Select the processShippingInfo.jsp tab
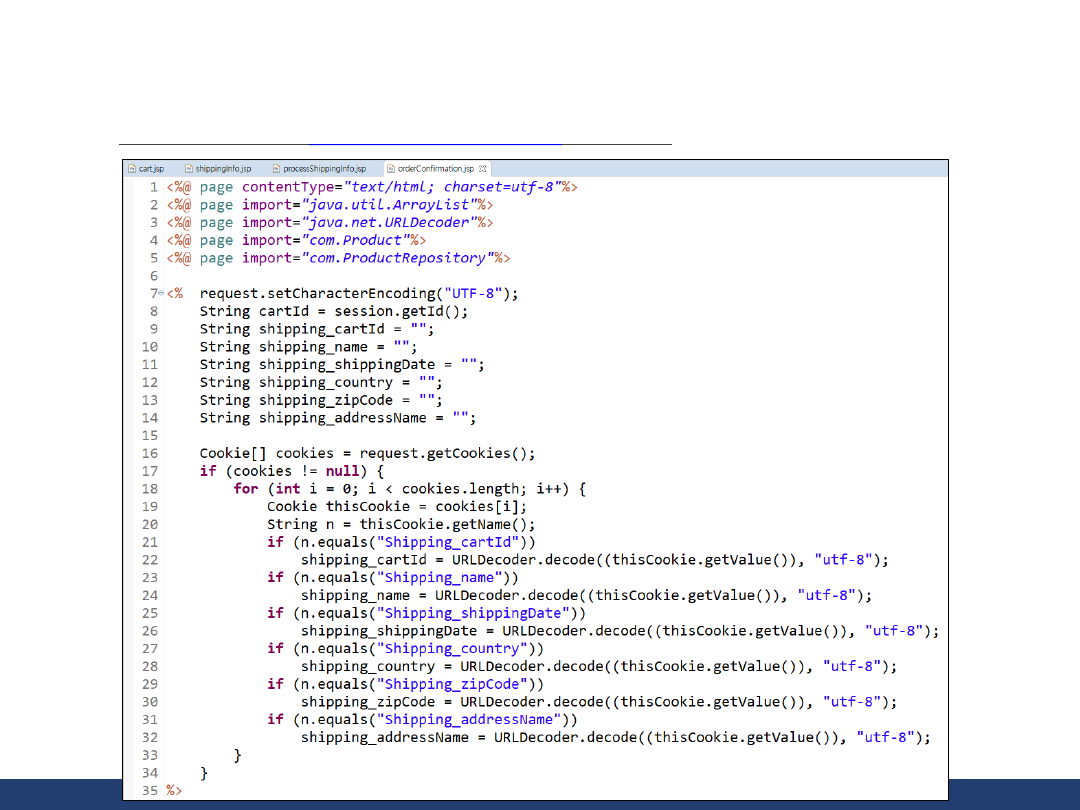 (324, 169)
